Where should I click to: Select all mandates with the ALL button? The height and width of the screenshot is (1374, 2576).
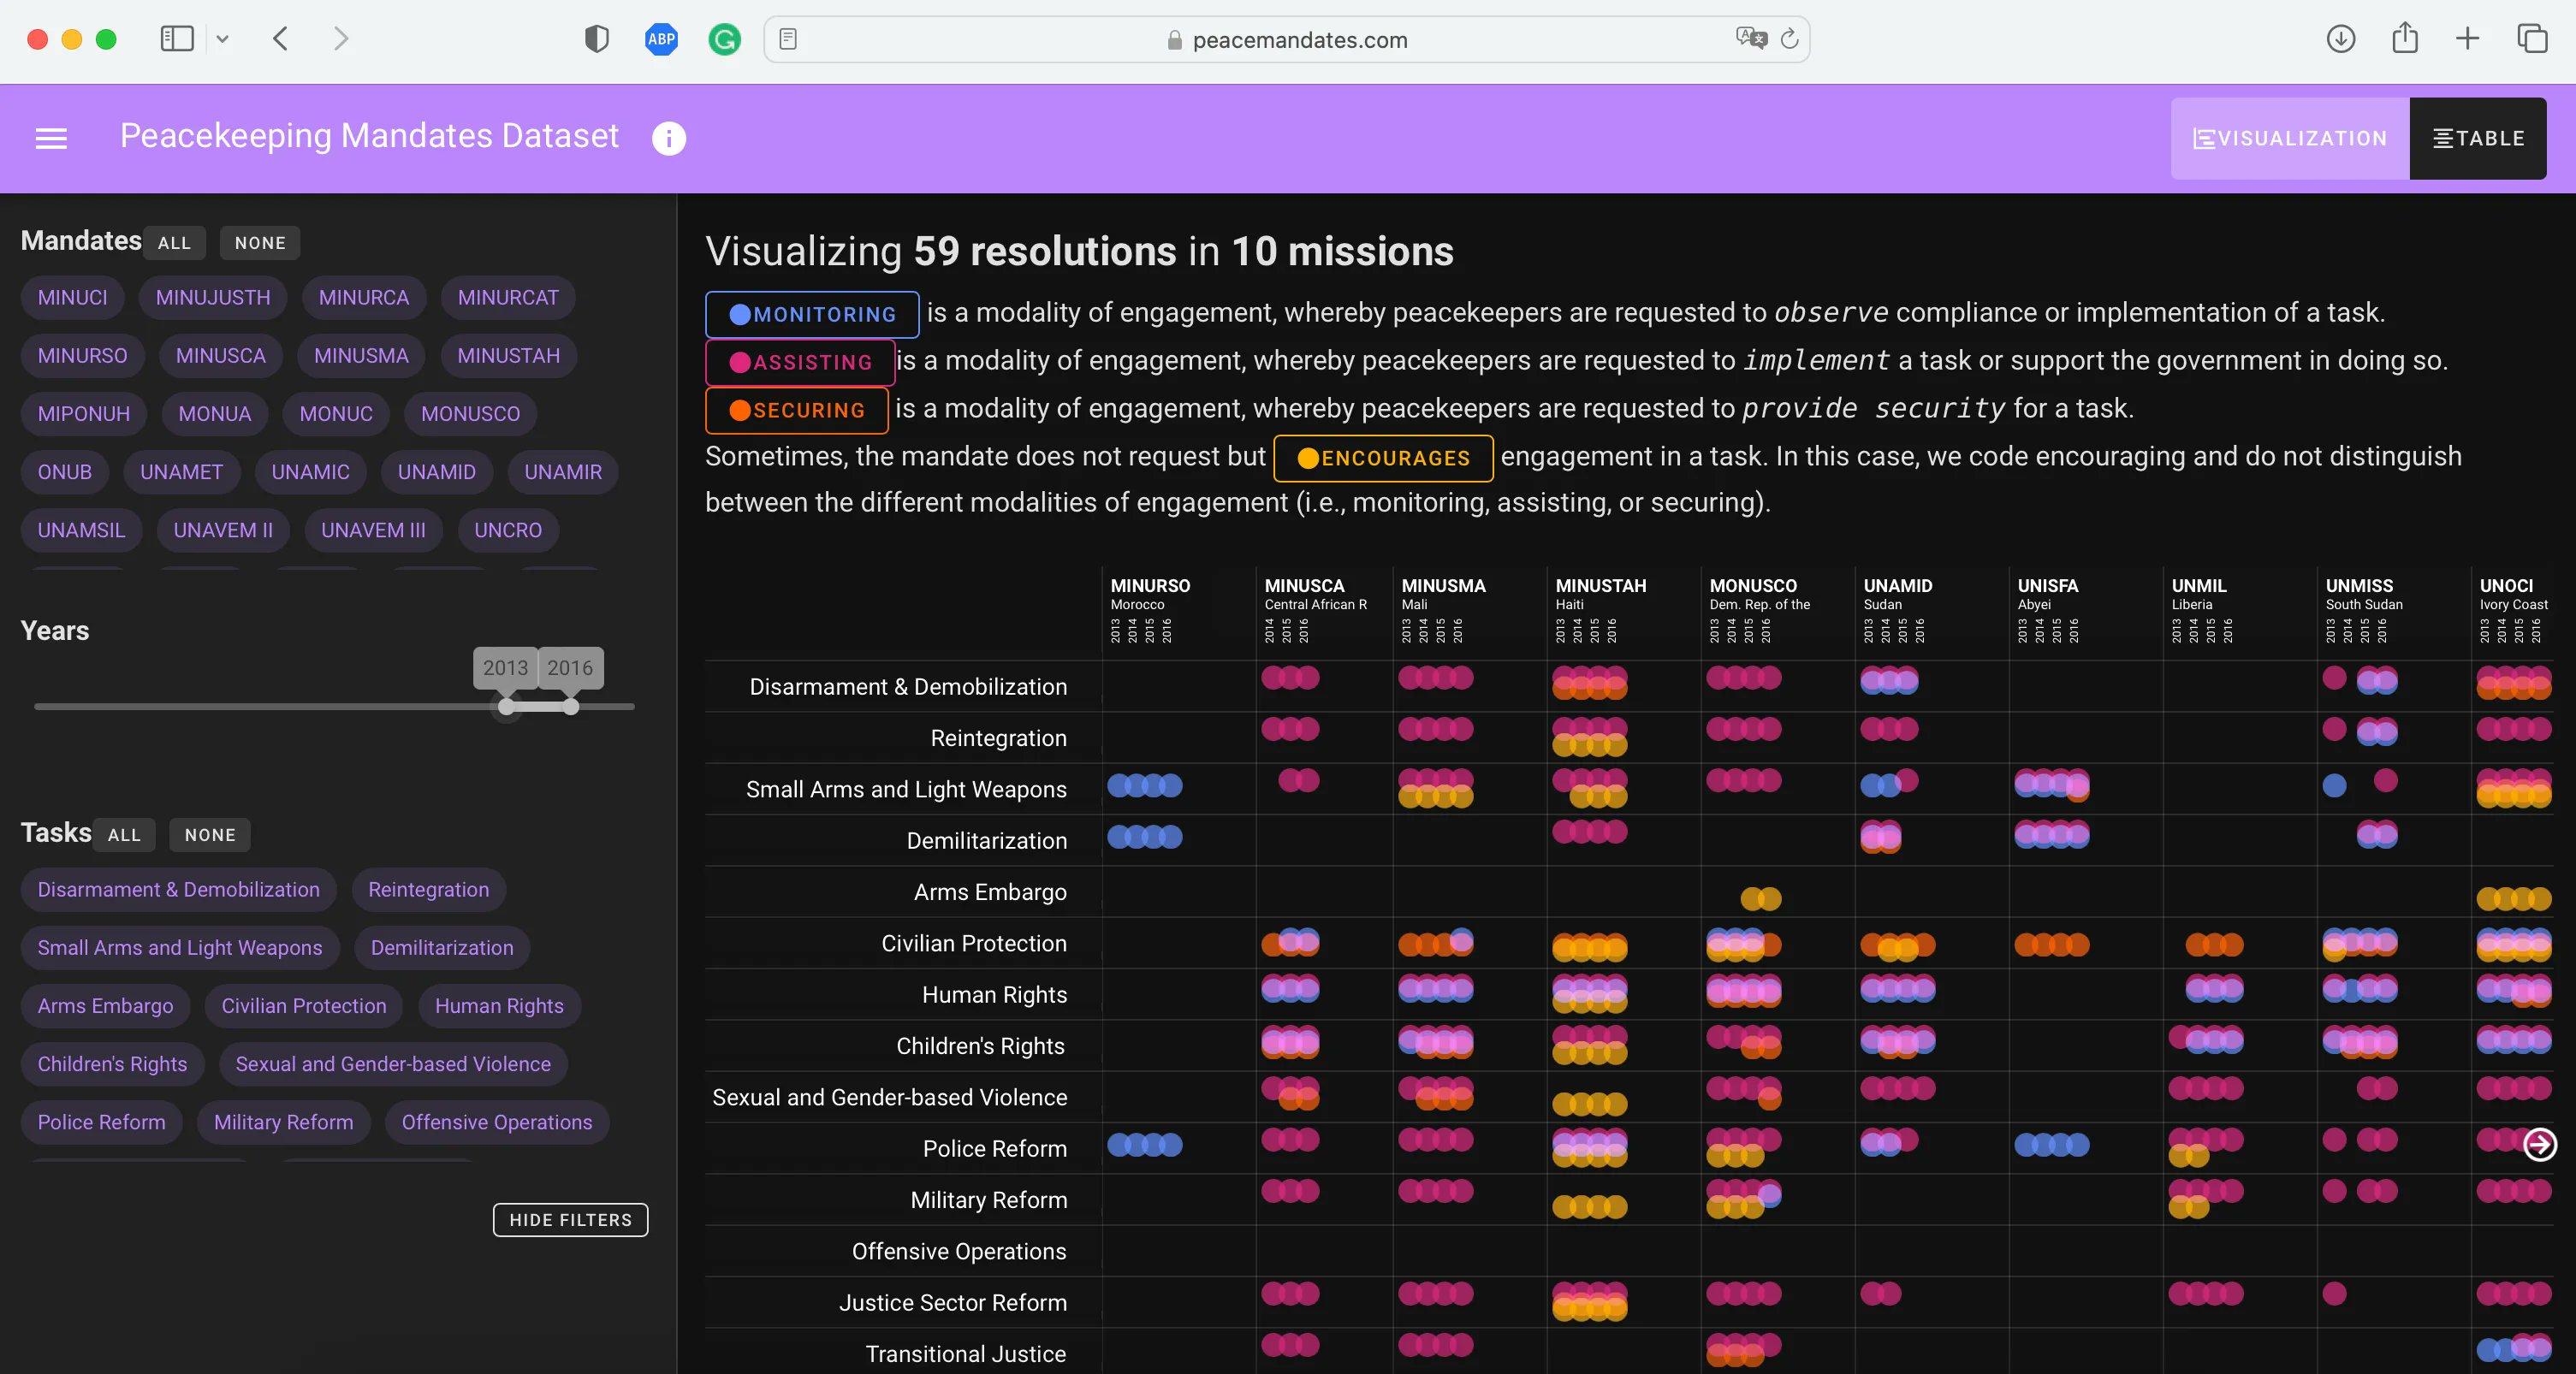click(x=174, y=243)
